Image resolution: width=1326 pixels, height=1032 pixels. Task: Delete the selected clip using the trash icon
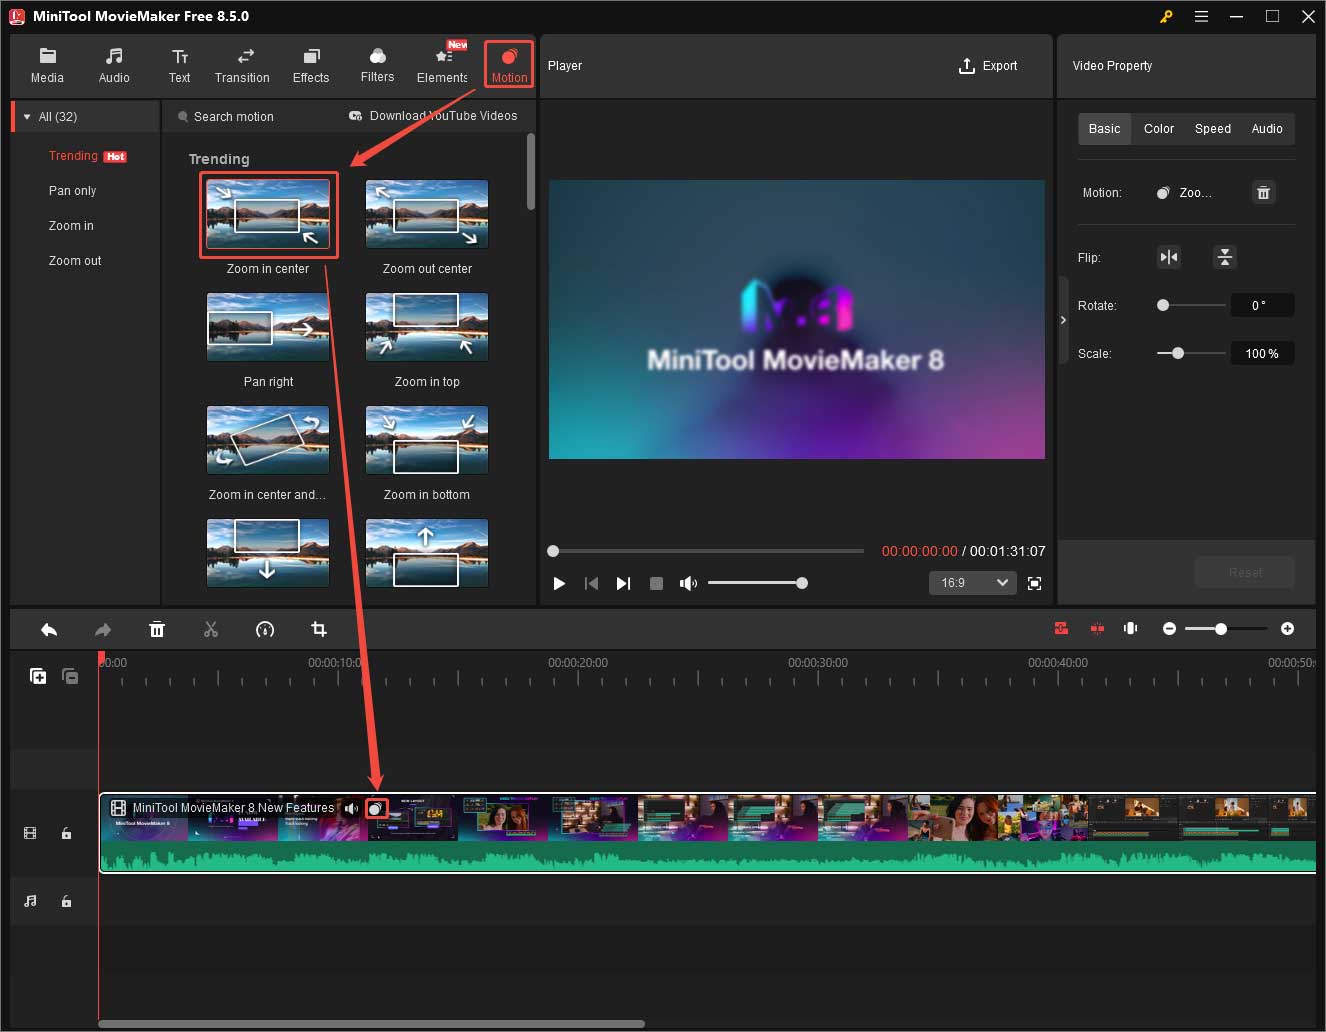pyautogui.click(x=157, y=629)
